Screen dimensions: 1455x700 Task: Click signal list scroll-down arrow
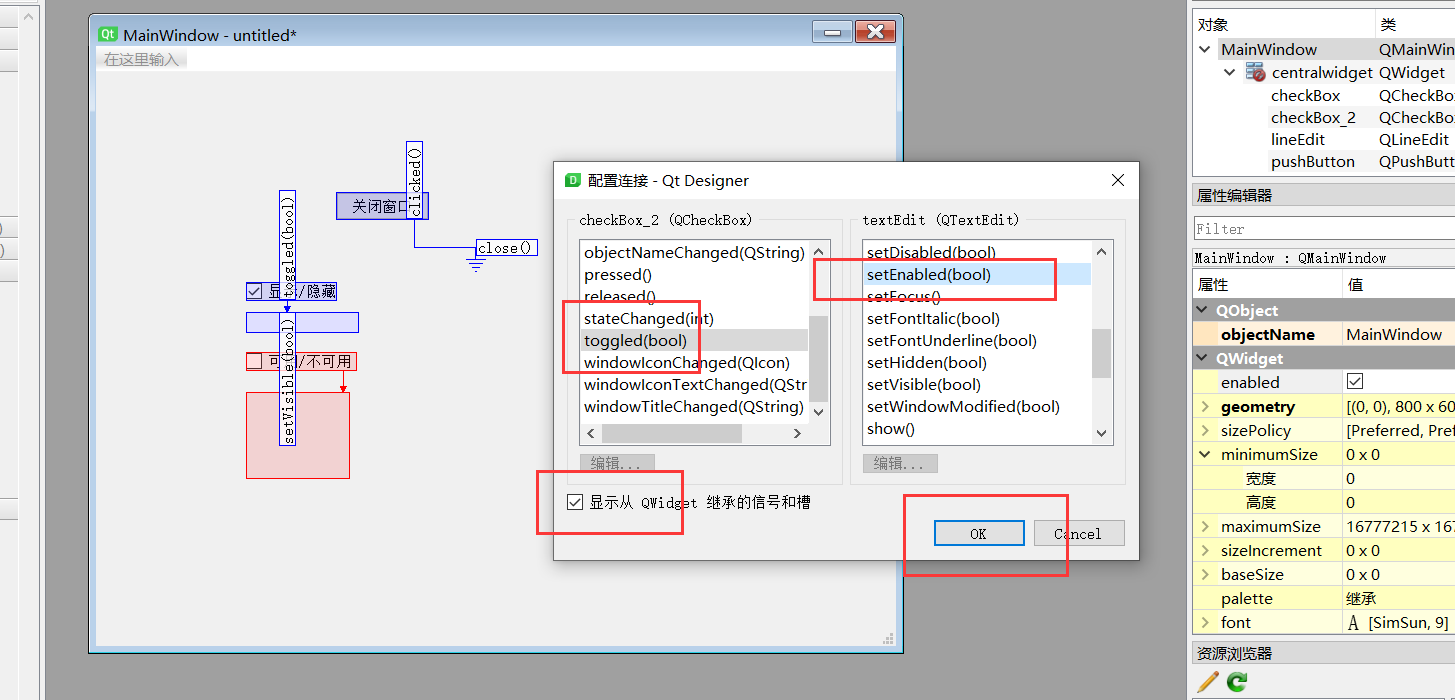point(819,412)
